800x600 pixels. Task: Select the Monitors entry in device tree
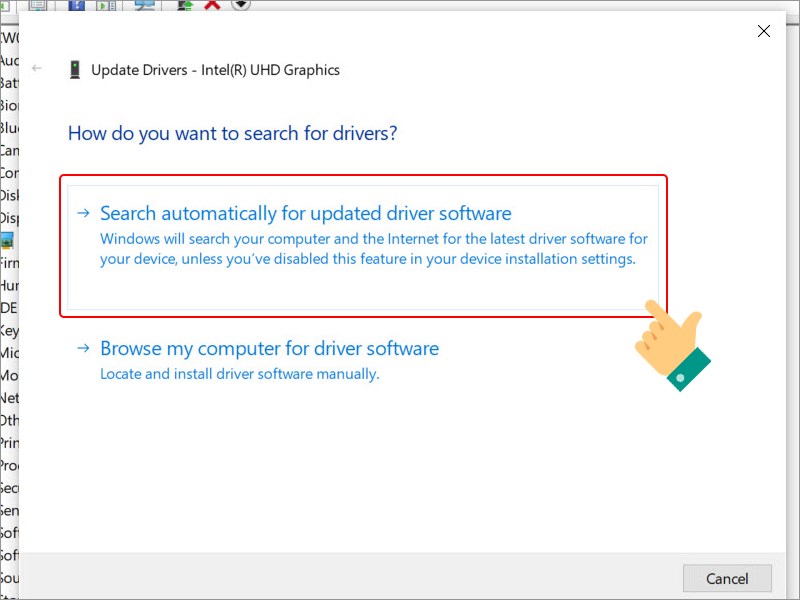[8, 375]
